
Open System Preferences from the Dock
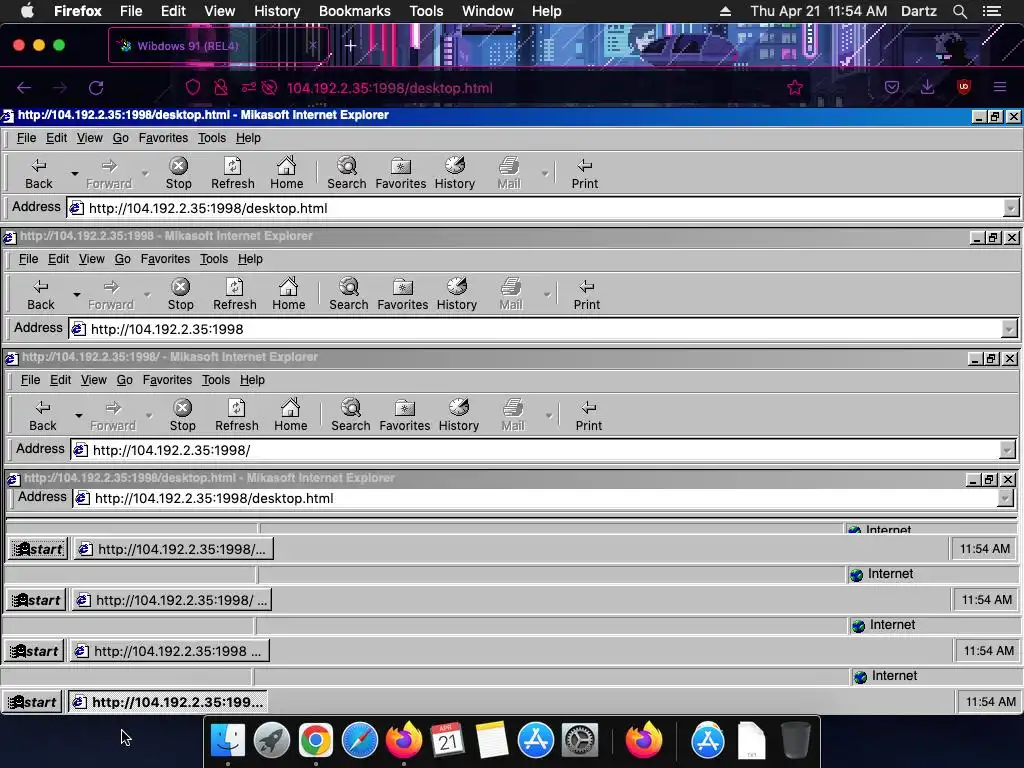580,740
